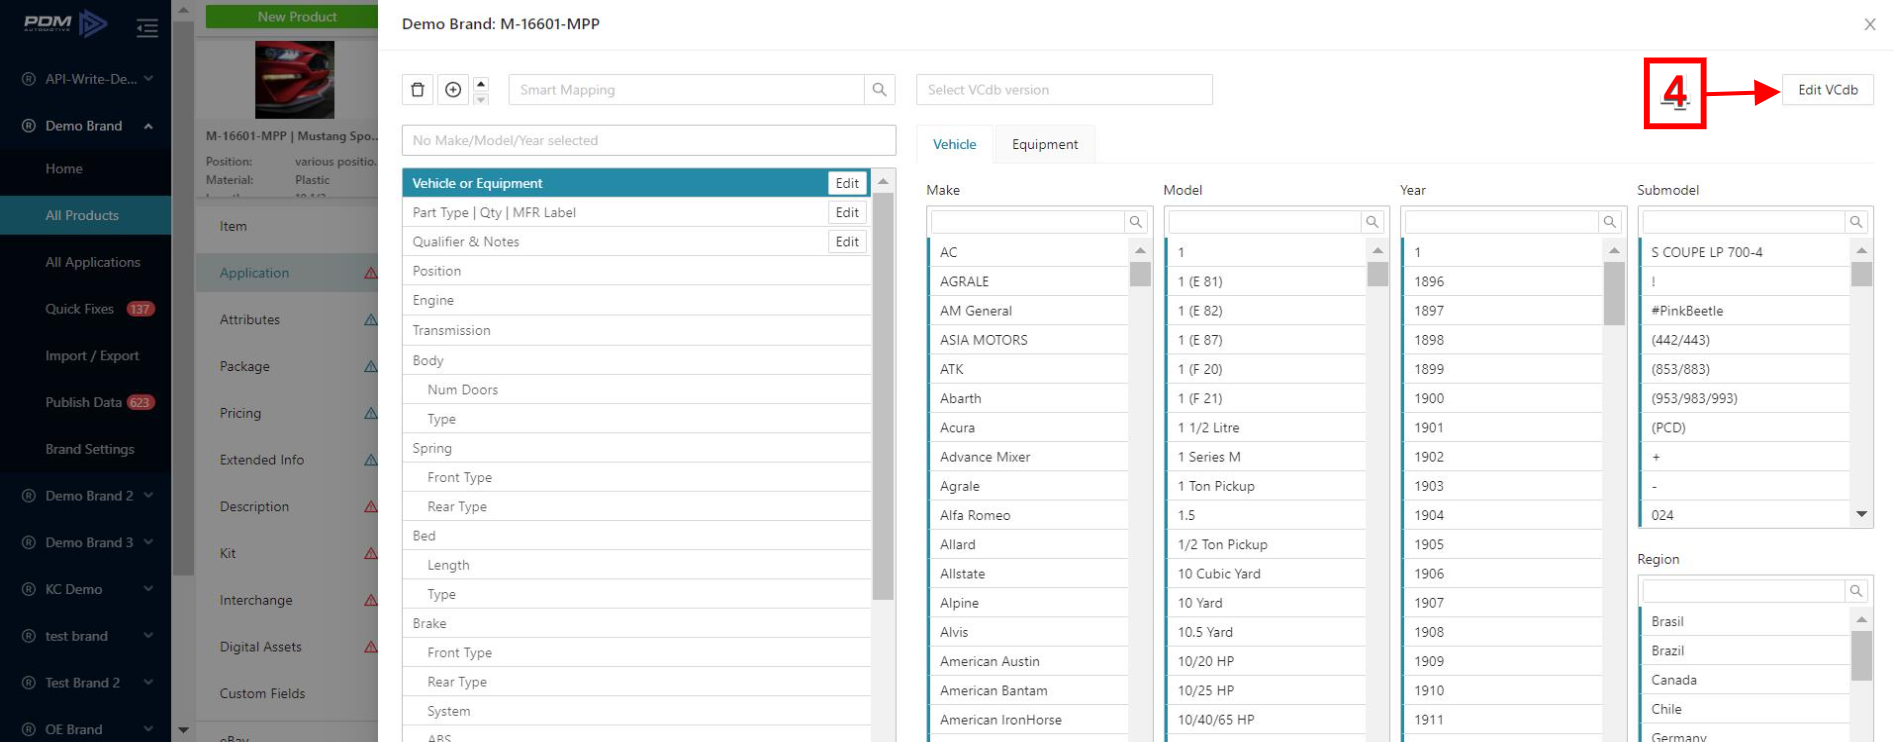The width and height of the screenshot is (1894, 742).
Task: Switch to the Vehicle tab
Action: click(954, 144)
